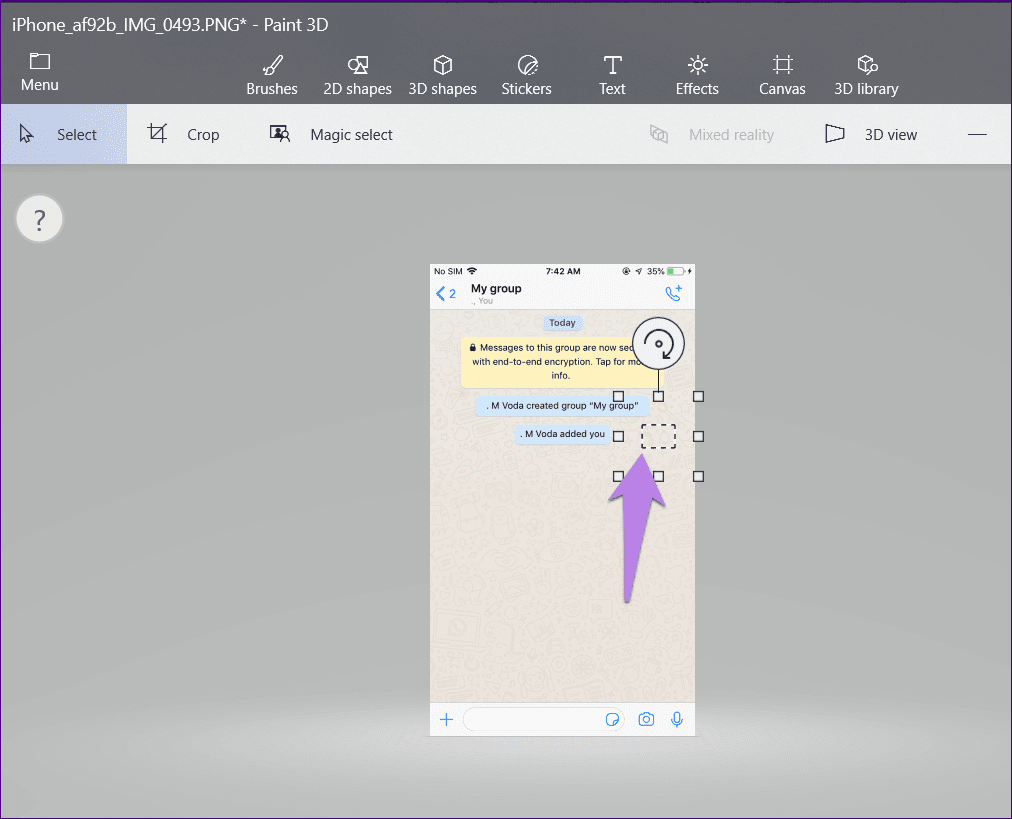Image resolution: width=1012 pixels, height=819 pixels.
Task: Open the Effects panel
Action: coord(697,76)
